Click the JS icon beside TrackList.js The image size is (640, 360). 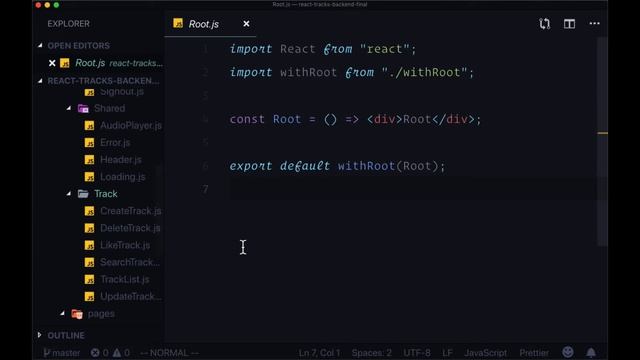(x=89, y=280)
